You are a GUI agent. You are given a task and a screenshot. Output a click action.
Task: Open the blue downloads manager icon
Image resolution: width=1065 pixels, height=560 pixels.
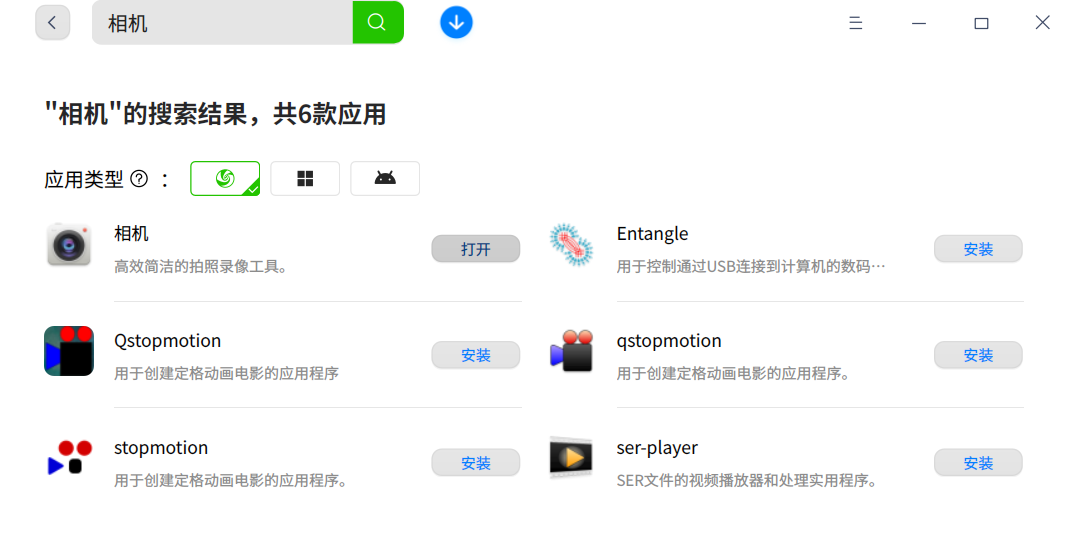coord(456,22)
